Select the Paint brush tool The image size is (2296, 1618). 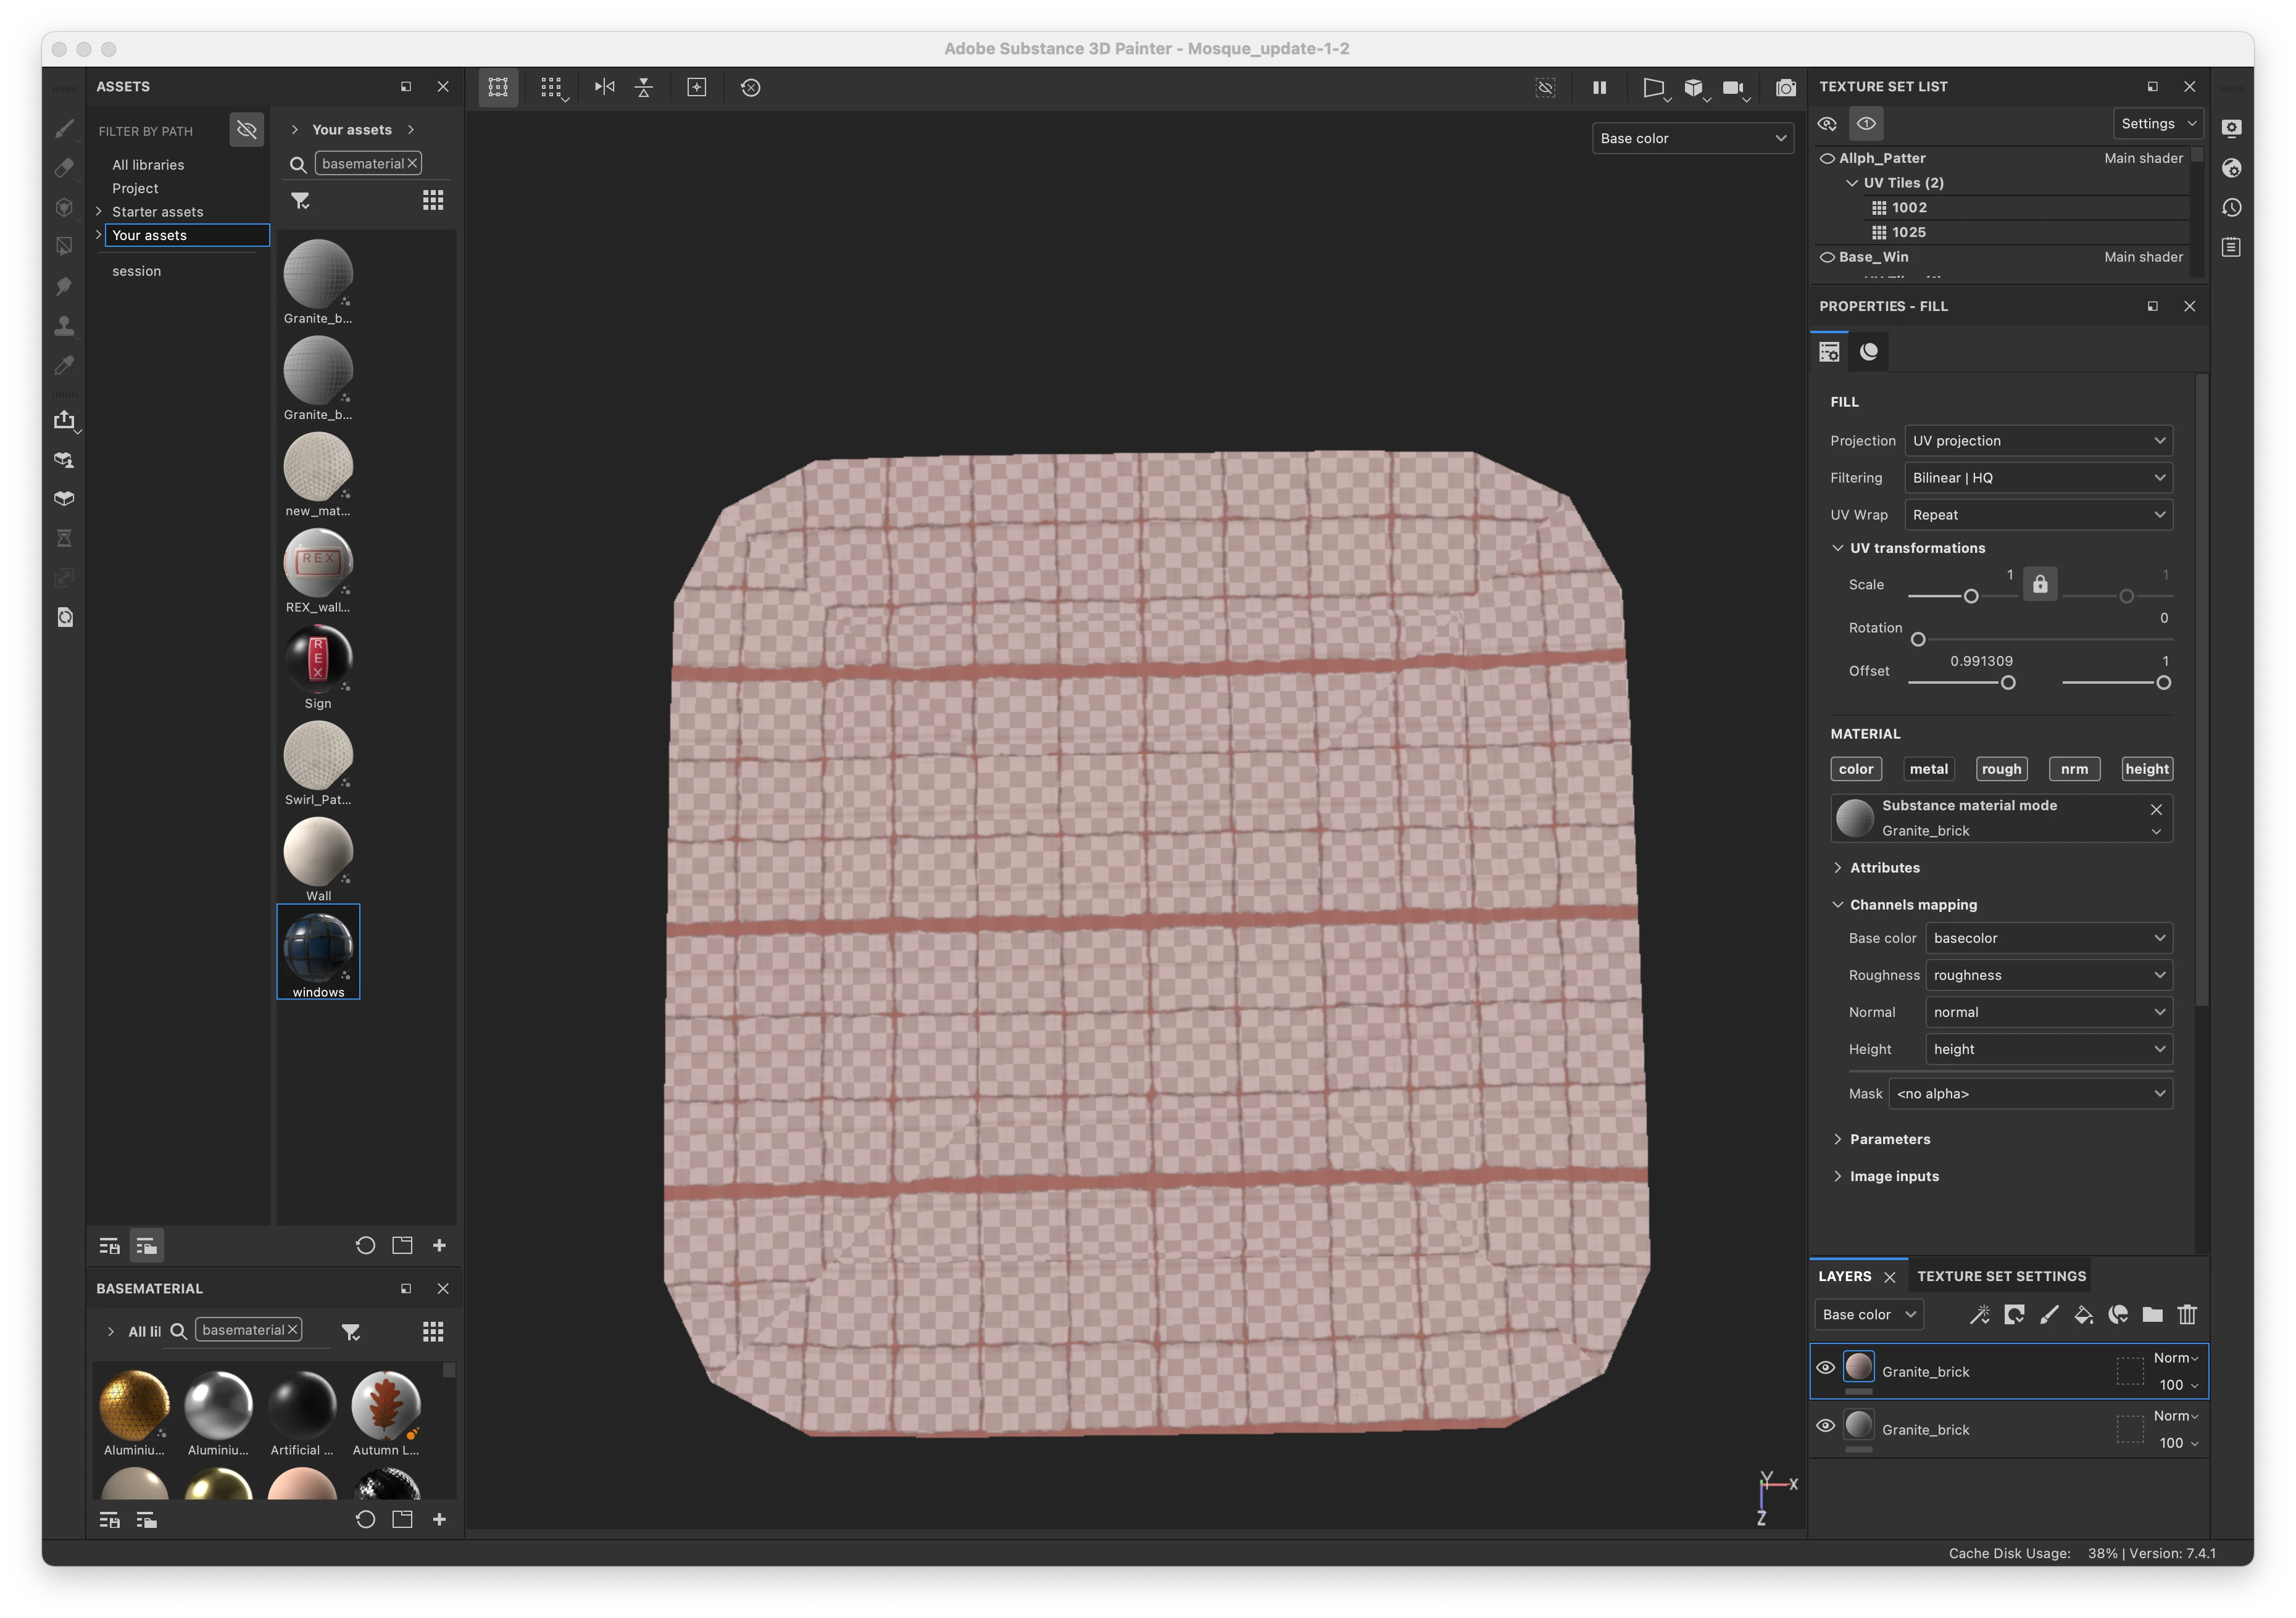tap(64, 129)
